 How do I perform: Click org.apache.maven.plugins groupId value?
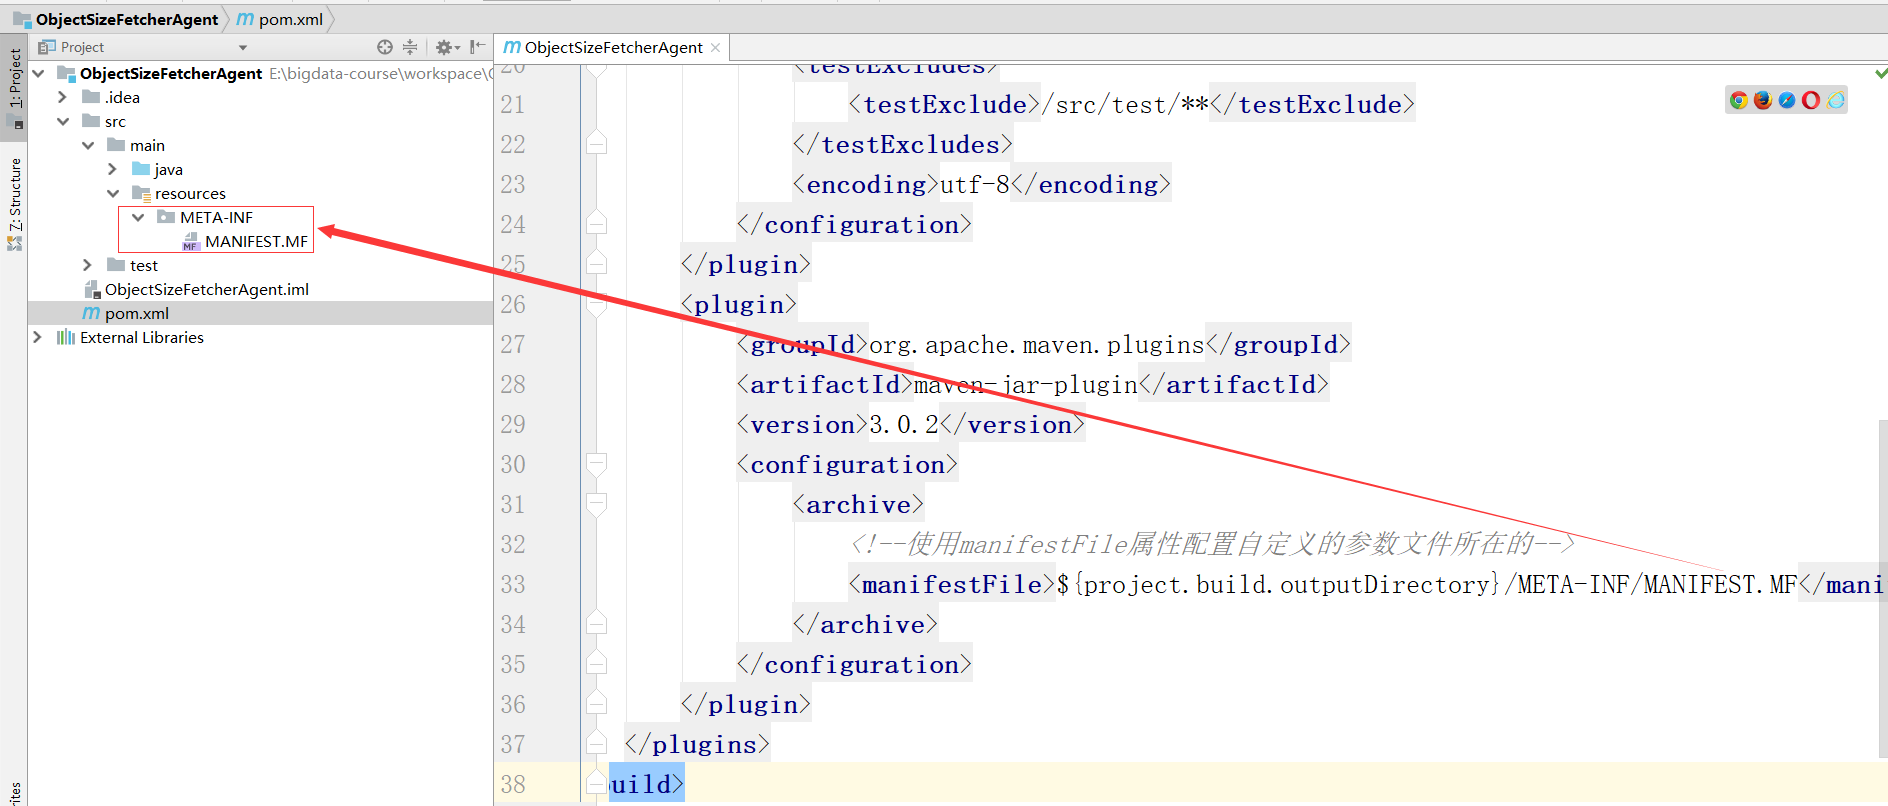(1036, 345)
